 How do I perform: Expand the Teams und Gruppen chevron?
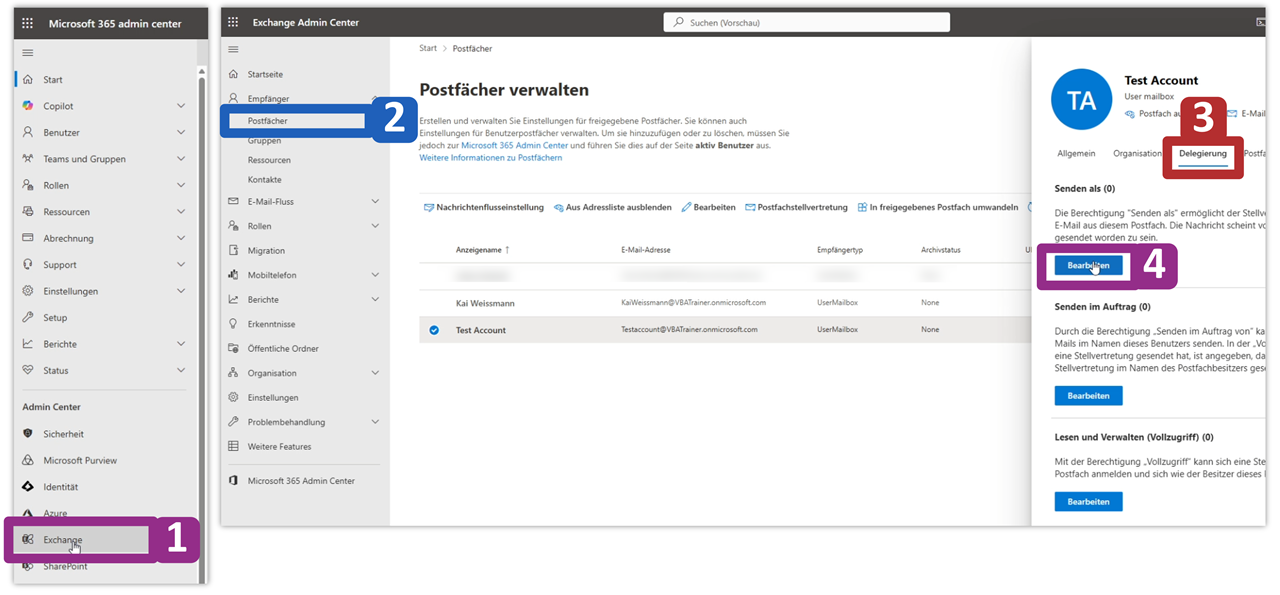181,159
